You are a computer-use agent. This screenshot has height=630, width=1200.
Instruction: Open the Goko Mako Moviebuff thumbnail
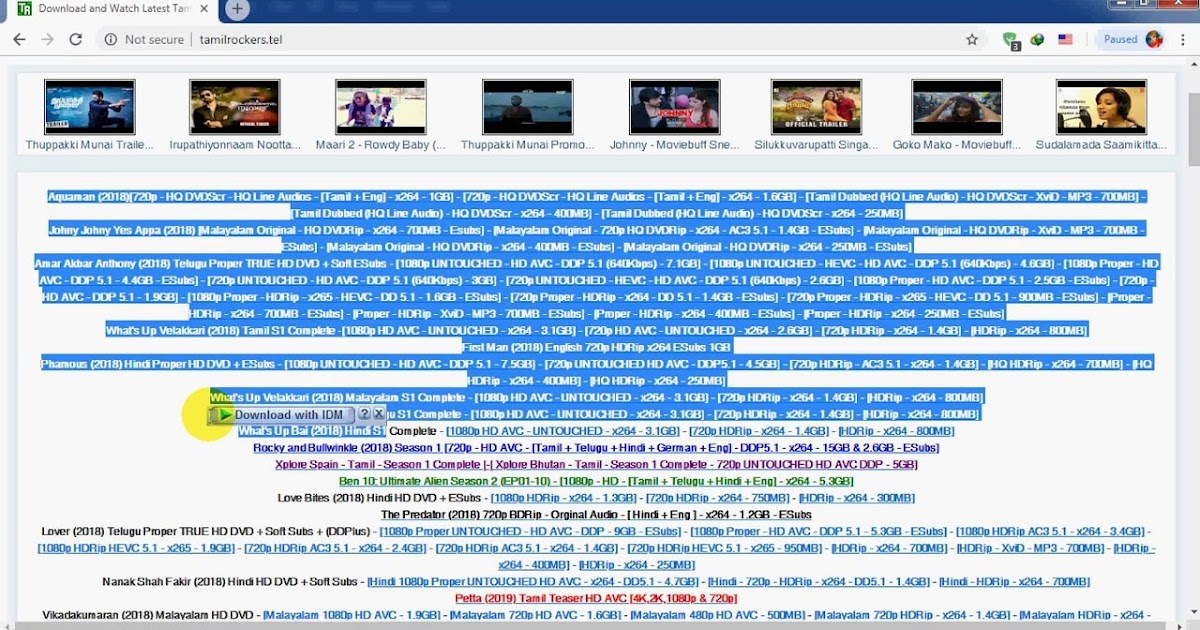click(x=957, y=107)
